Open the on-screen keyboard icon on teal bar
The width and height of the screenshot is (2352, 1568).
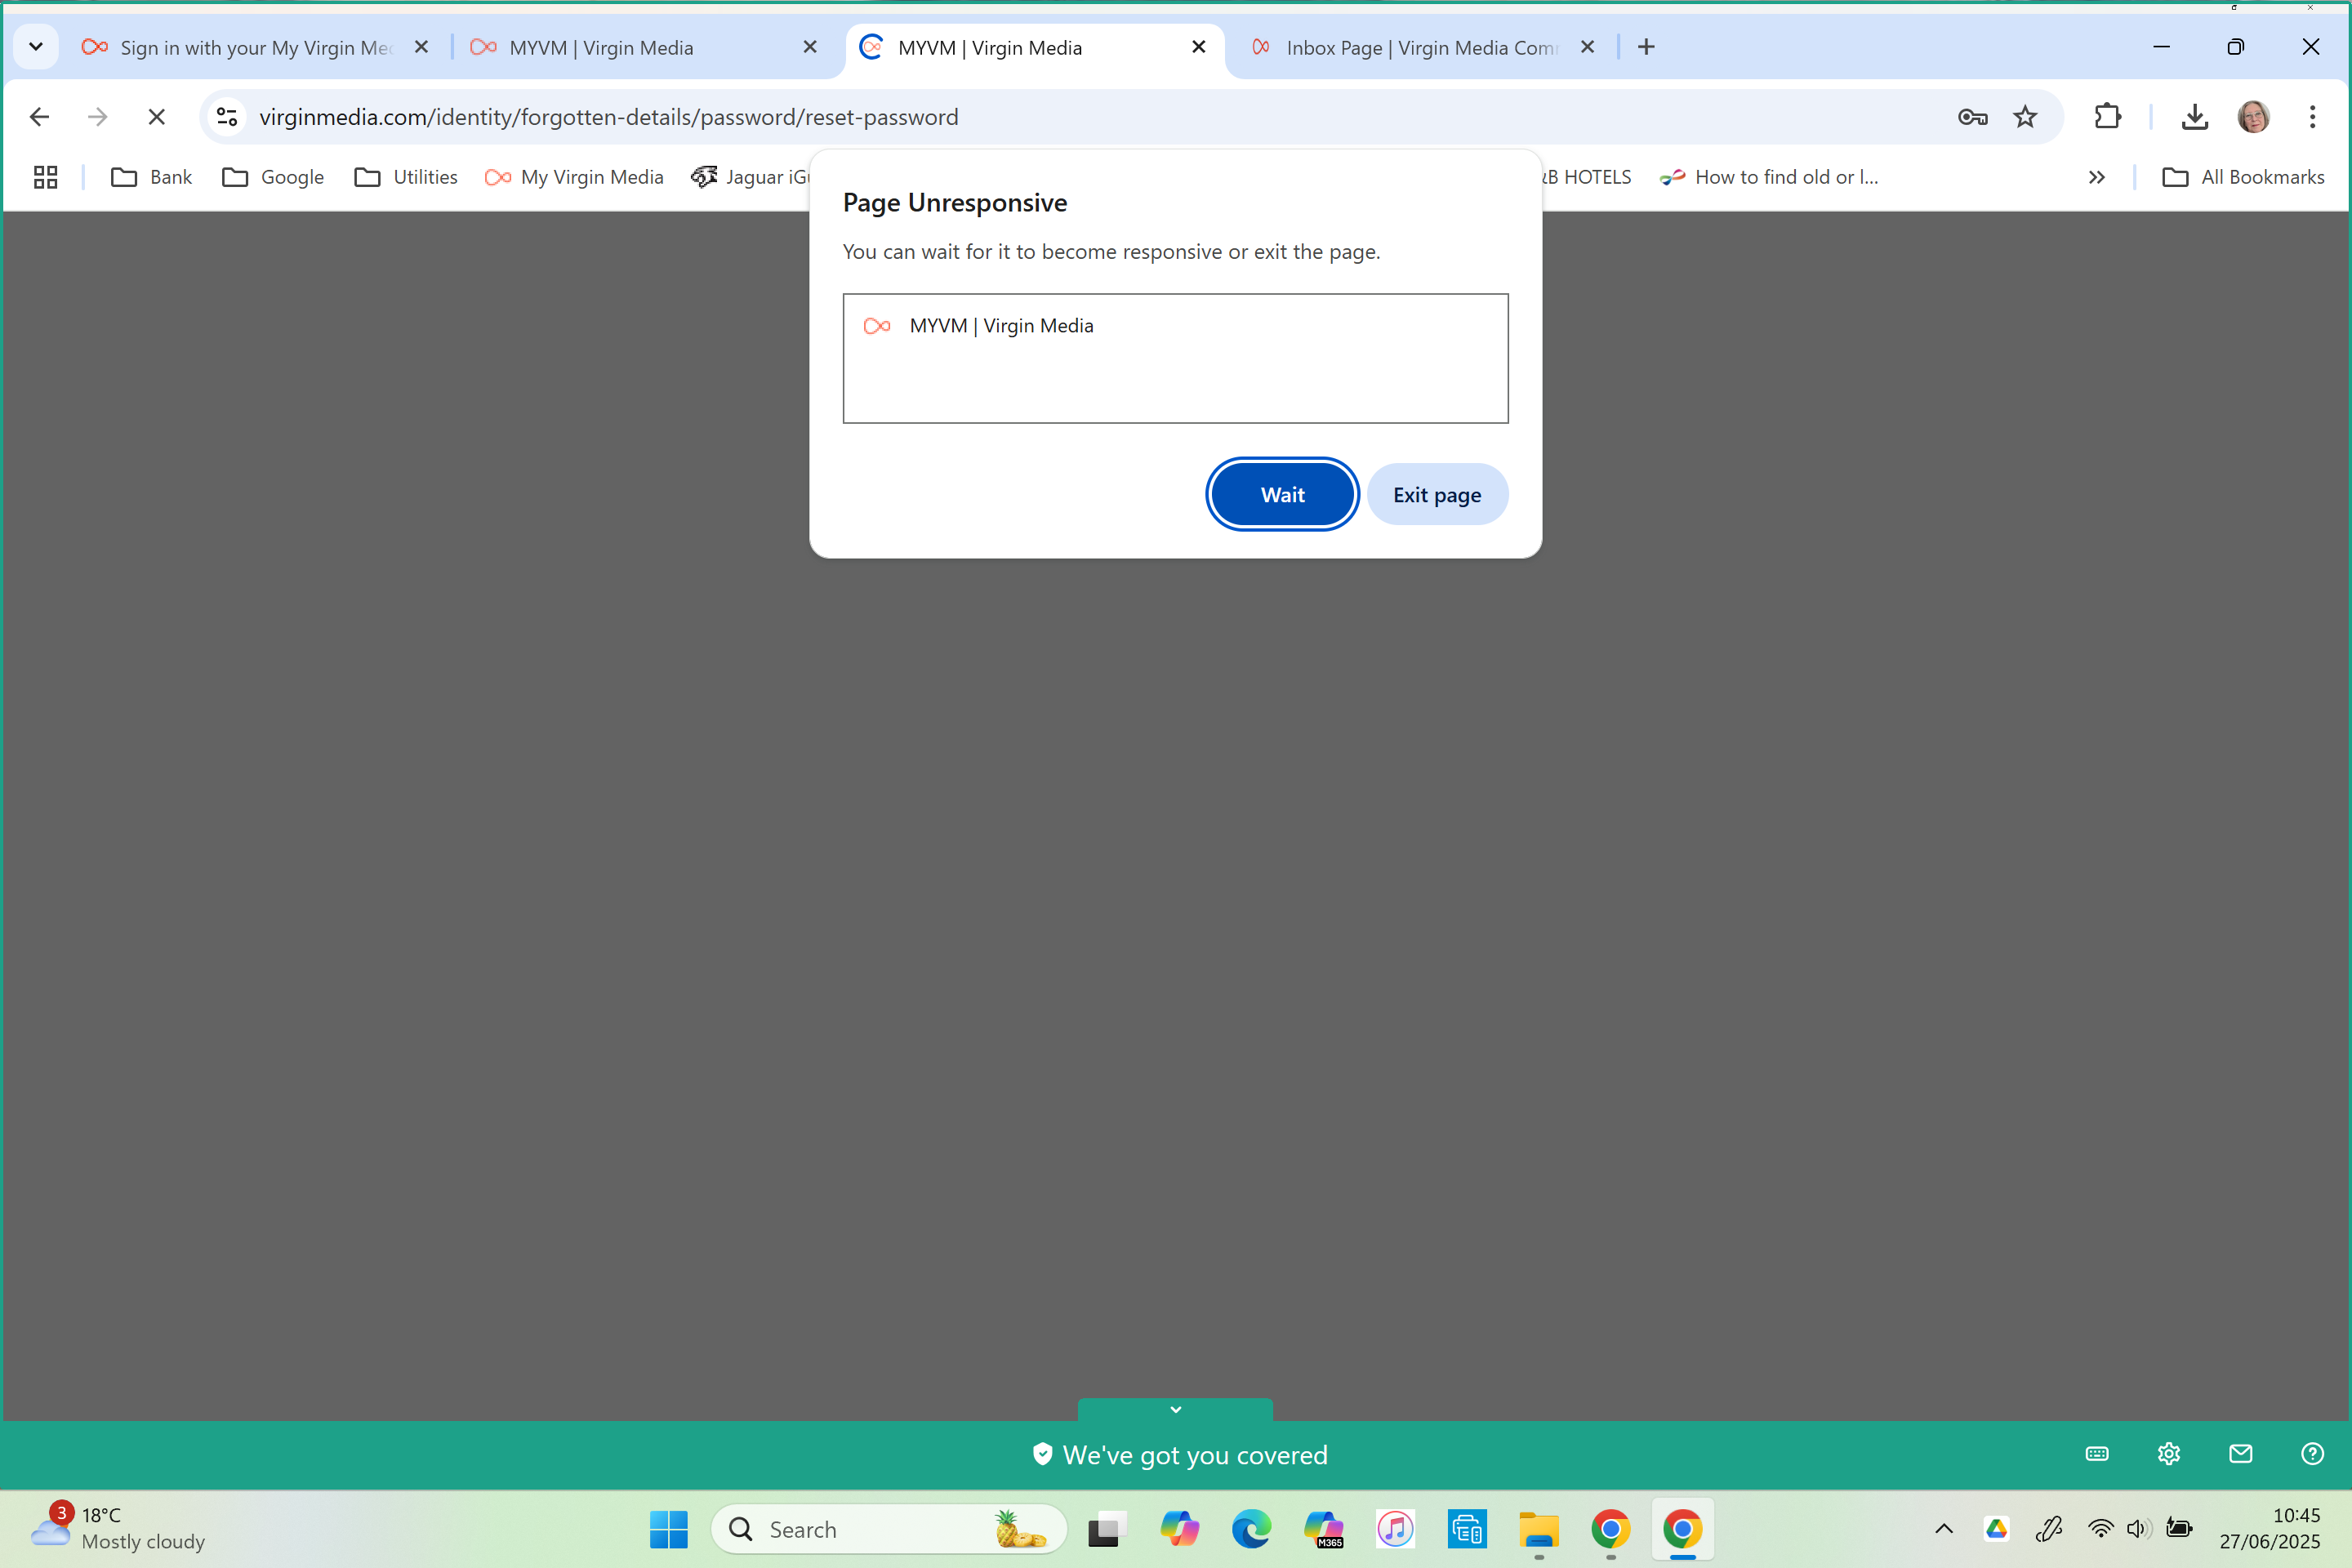point(2096,1454)
